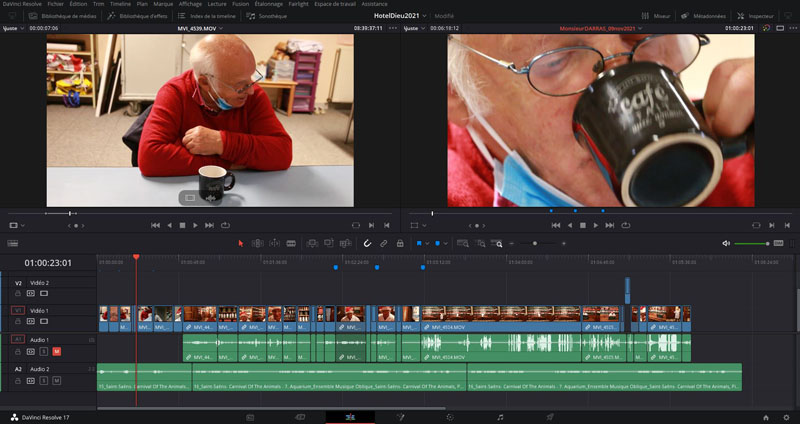
Task: Click the Custom zoom icon
Action: (x=497, y=243)
